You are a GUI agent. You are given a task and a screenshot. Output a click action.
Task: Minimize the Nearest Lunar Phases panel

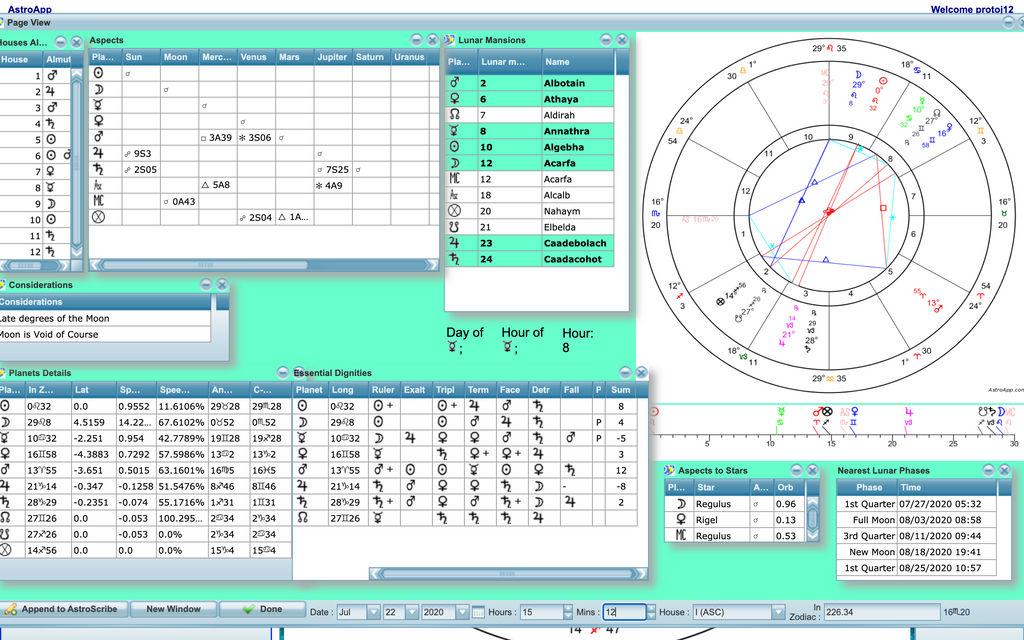pyautogui.click(x=988, y=470)
